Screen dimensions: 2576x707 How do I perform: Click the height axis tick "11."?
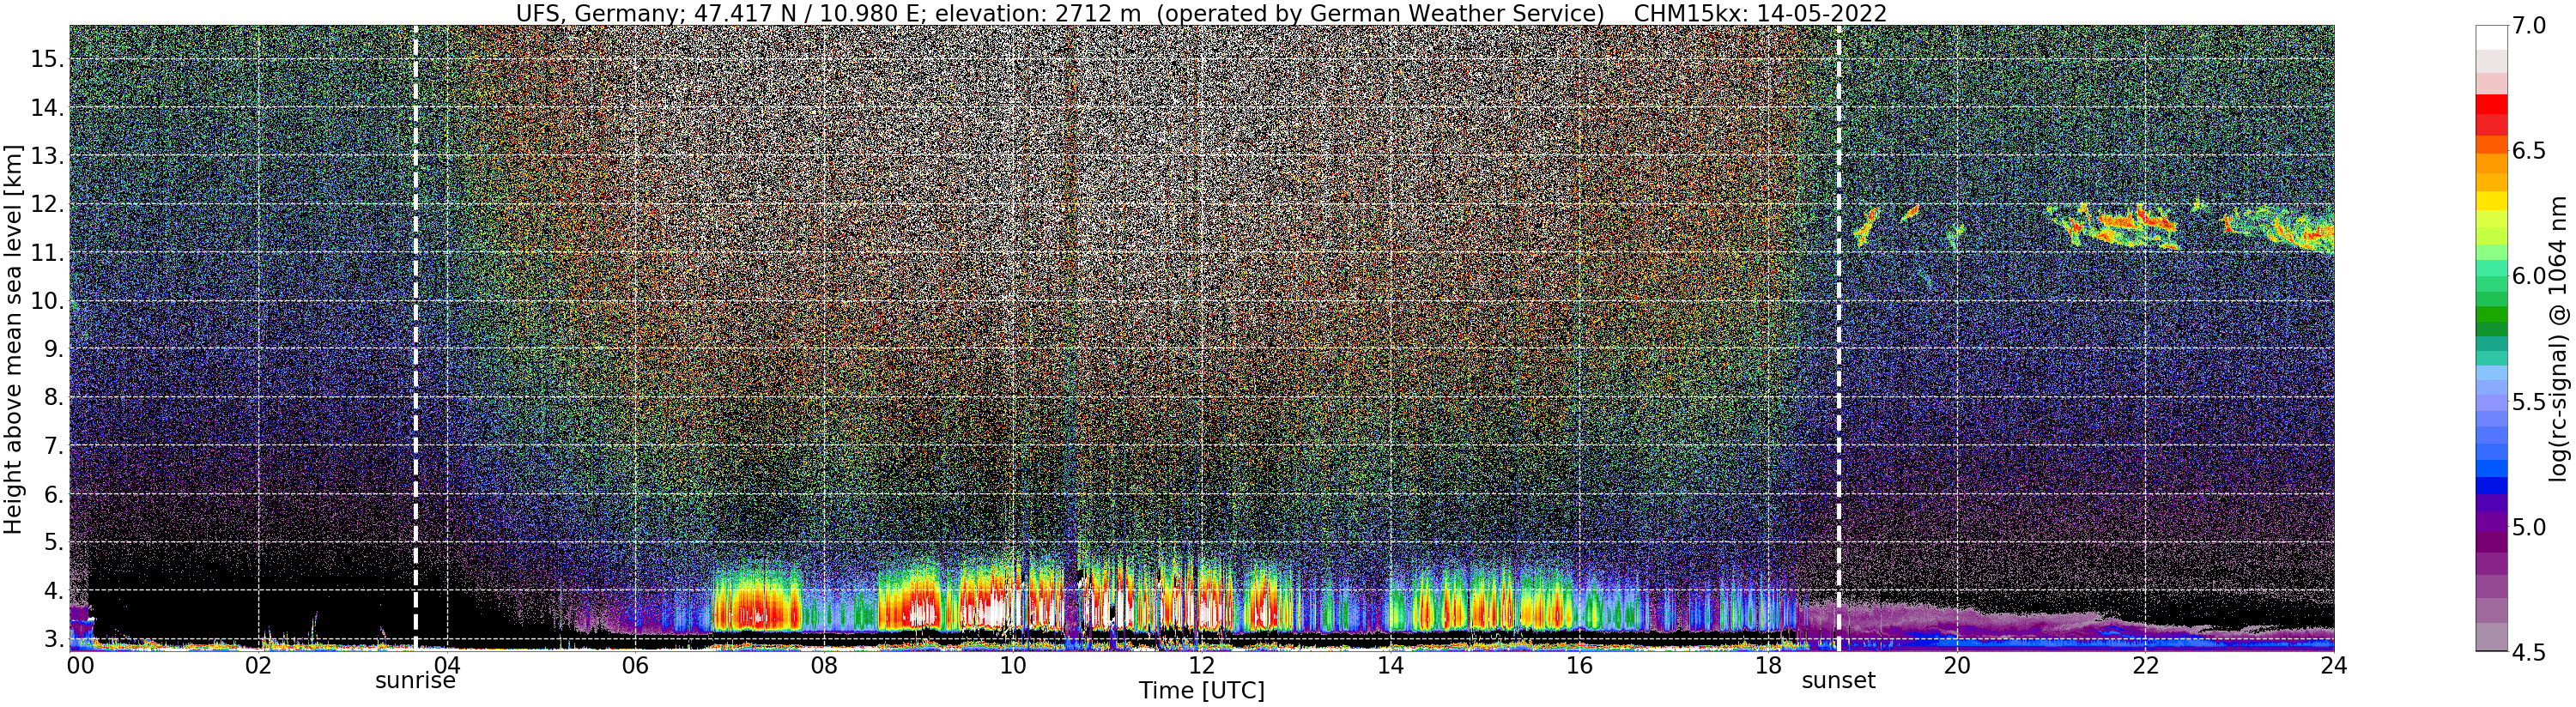click(x=48, y=253)
